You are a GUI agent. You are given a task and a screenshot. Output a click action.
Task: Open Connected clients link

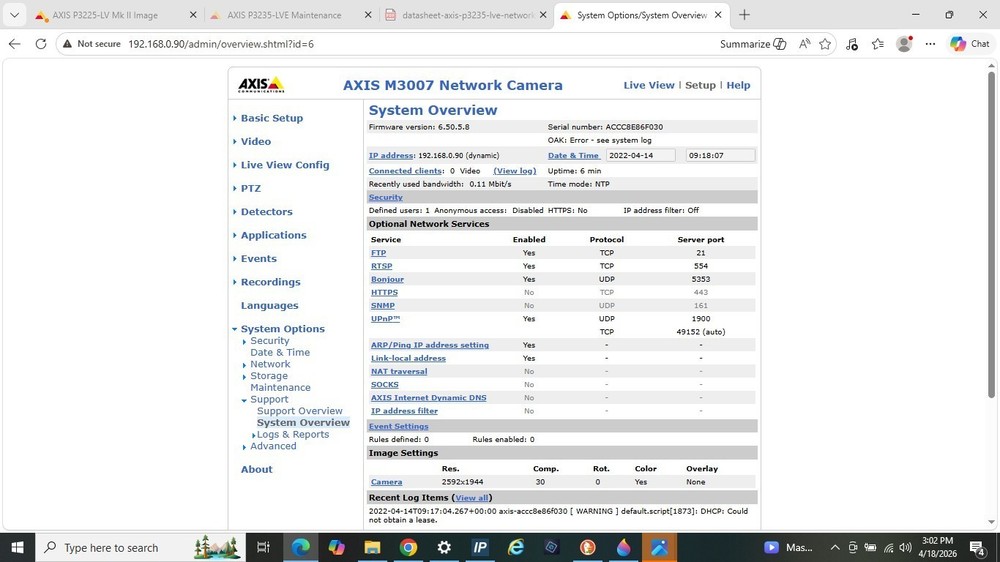[405, 171]
